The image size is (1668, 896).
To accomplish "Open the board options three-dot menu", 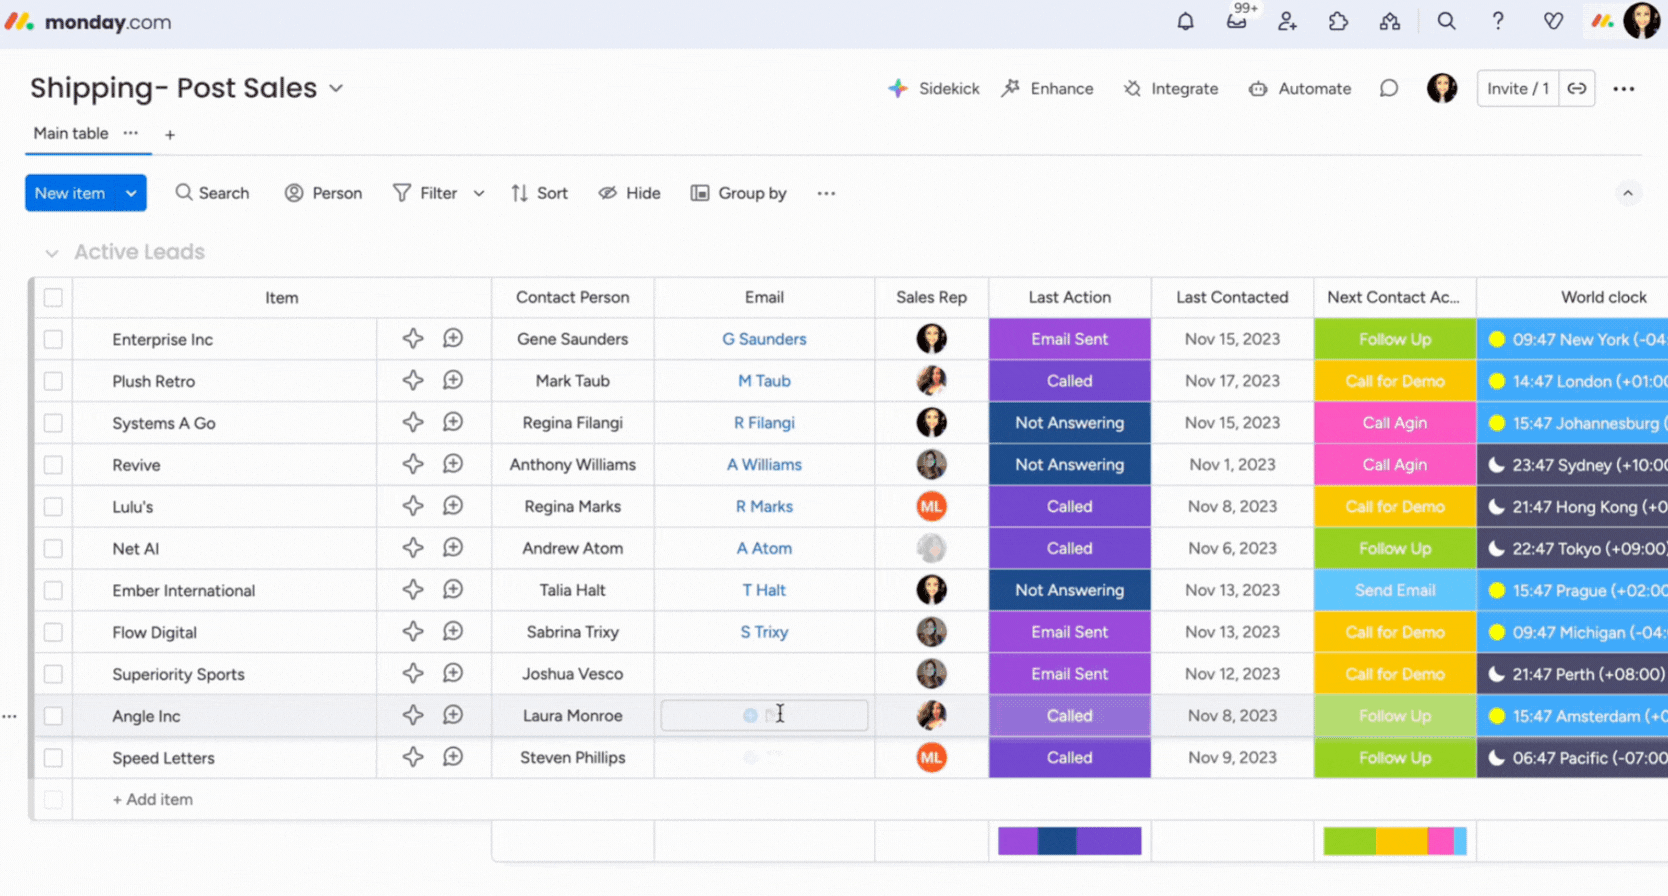I will point(1624,88).
